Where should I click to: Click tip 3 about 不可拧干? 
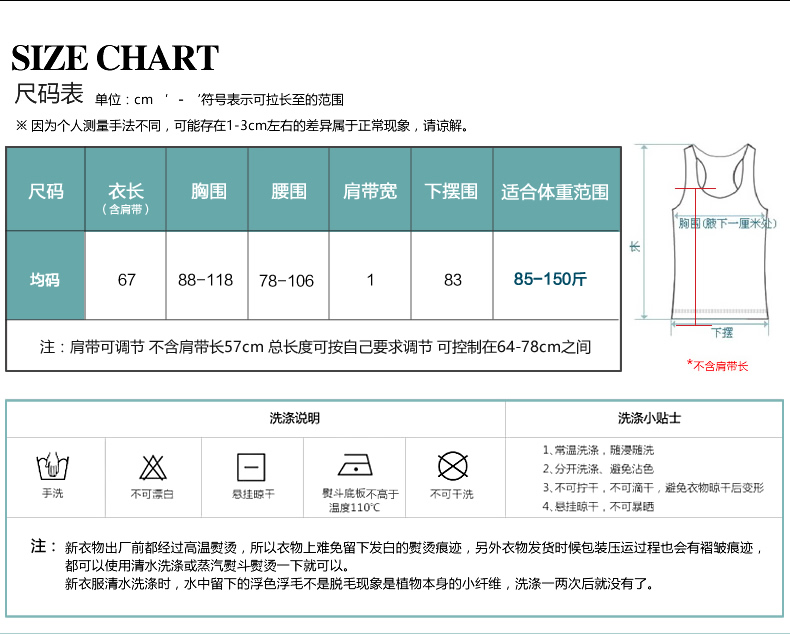(x=653, y=487)
